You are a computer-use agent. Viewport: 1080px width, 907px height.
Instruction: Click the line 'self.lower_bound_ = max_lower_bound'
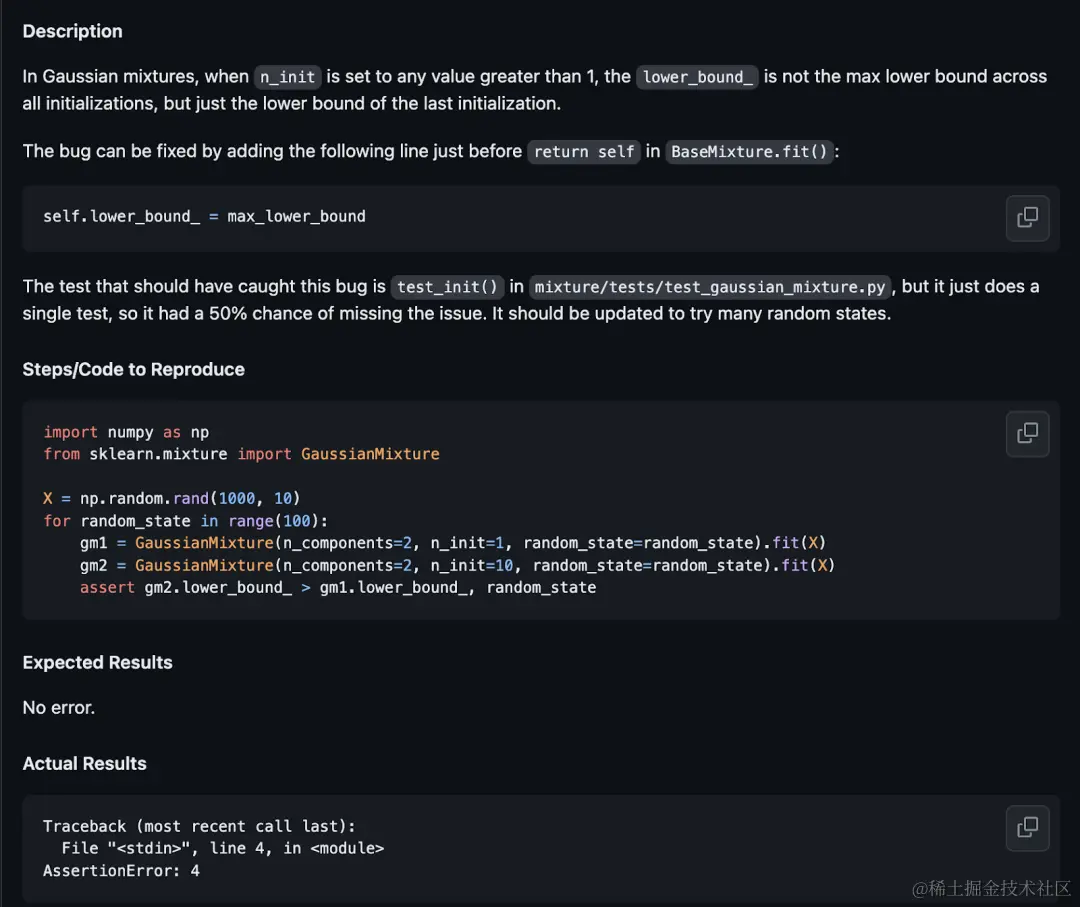204,216
